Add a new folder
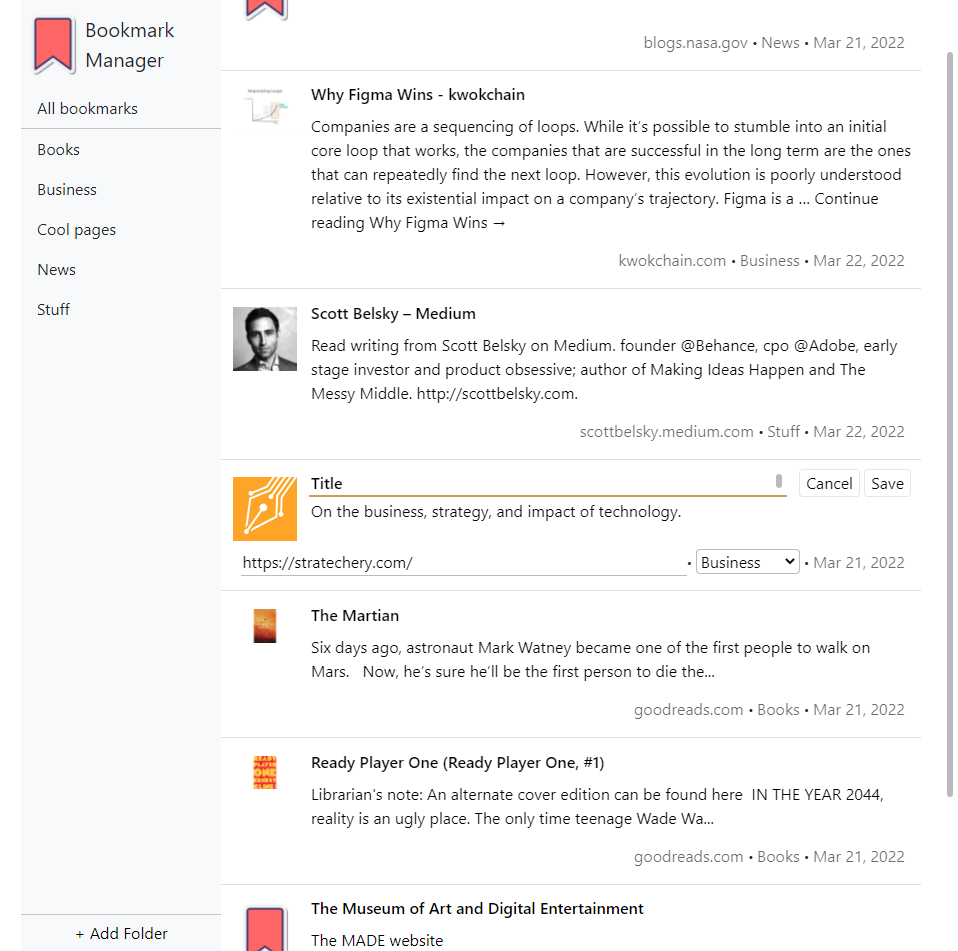 click(121, 933)
